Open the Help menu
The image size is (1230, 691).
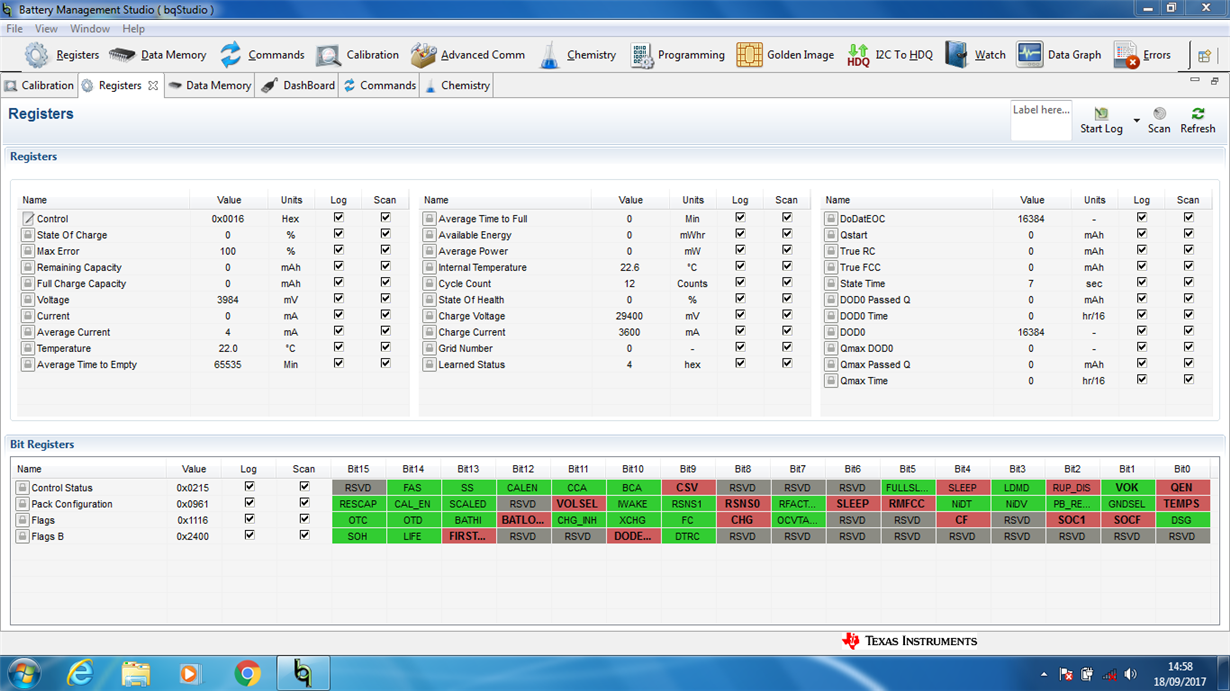(133, 29)
